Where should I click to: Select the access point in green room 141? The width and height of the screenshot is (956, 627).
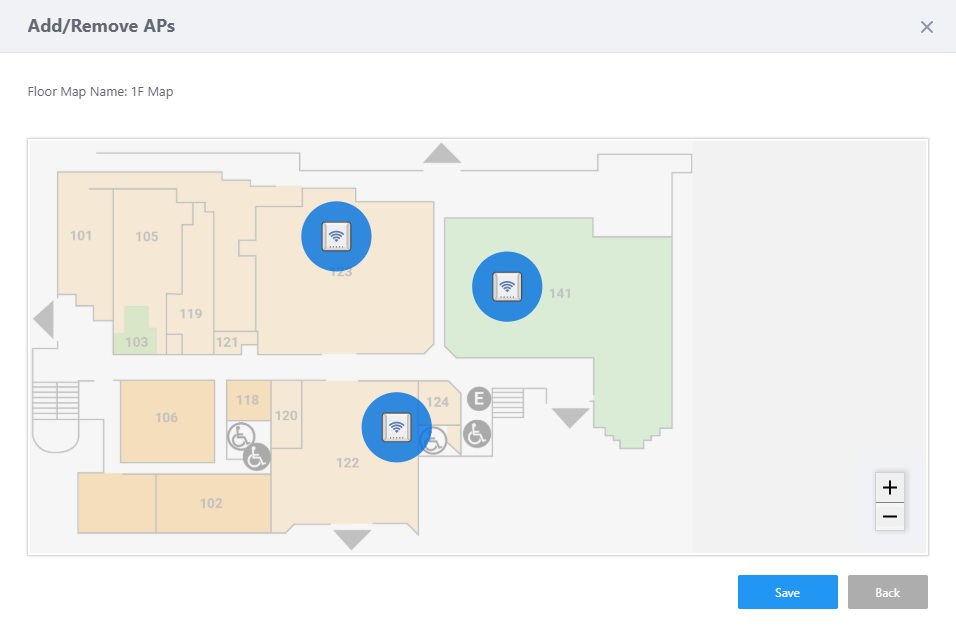(507, 287)
